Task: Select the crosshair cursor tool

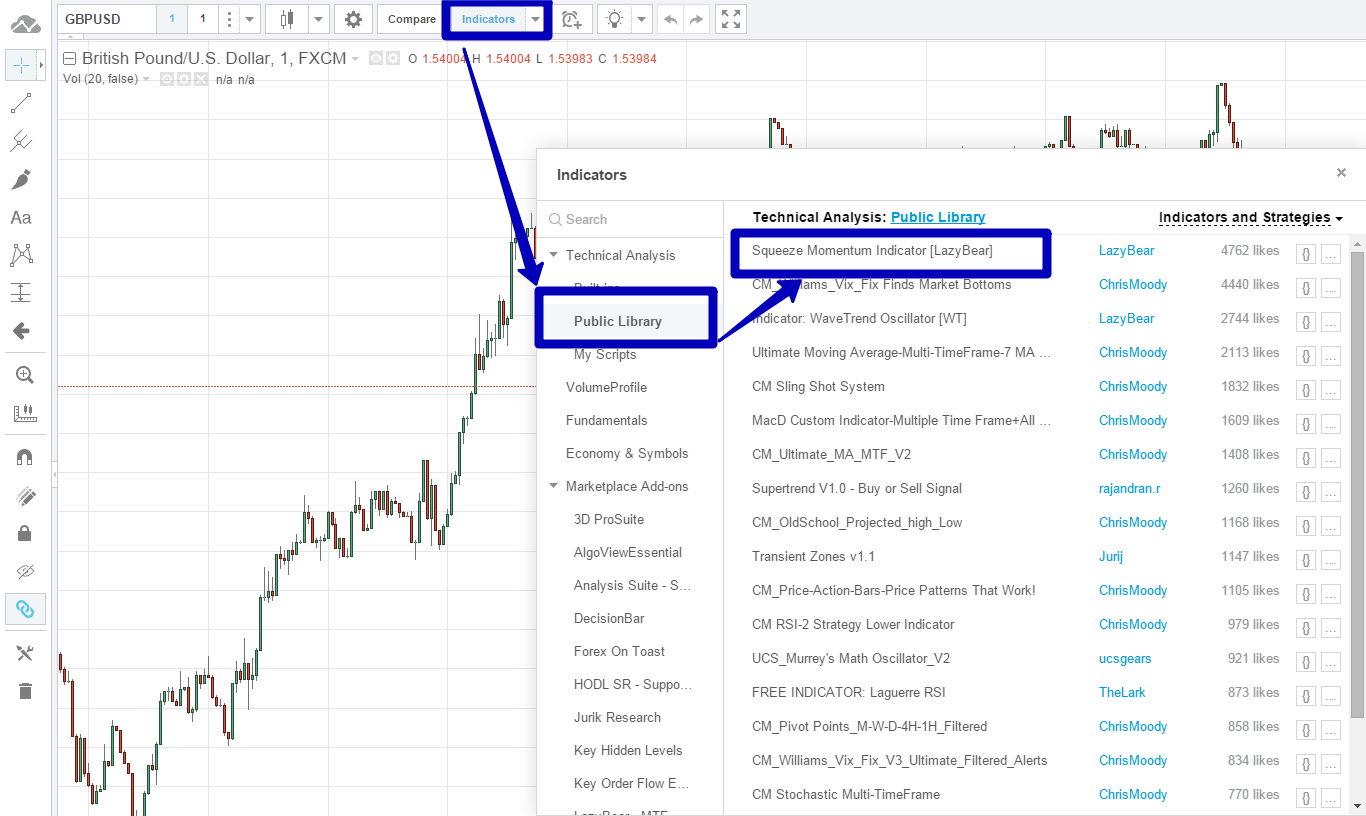Action: [x=21, y=66]
